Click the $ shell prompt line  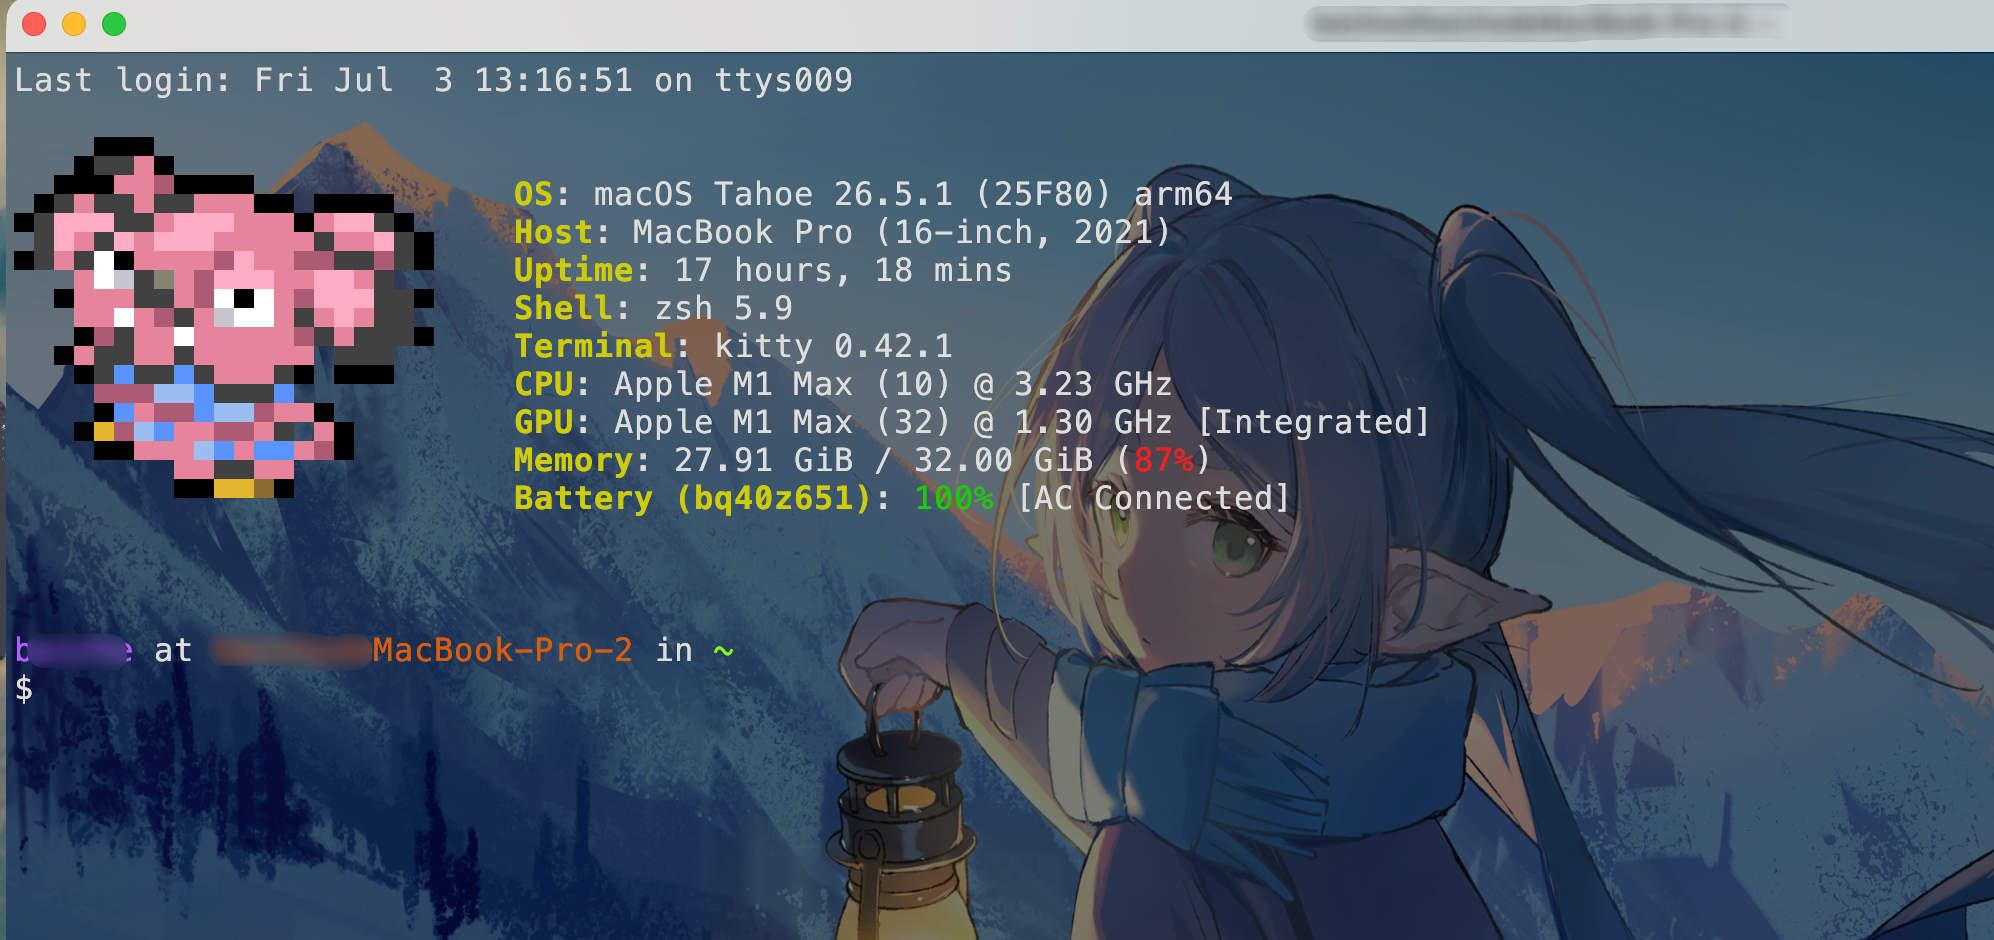pos(24,688)
